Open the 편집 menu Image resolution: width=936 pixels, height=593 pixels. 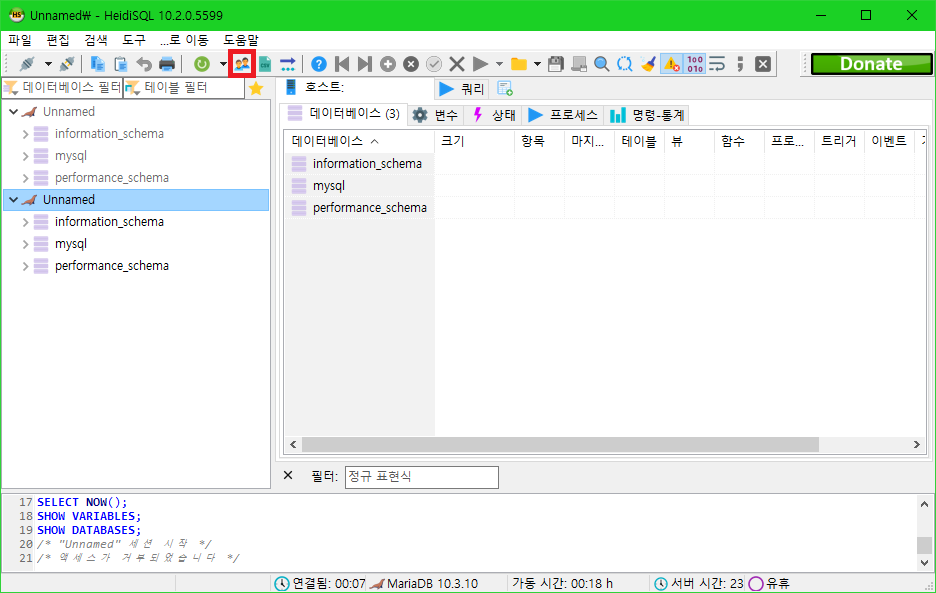click(58, 40)
